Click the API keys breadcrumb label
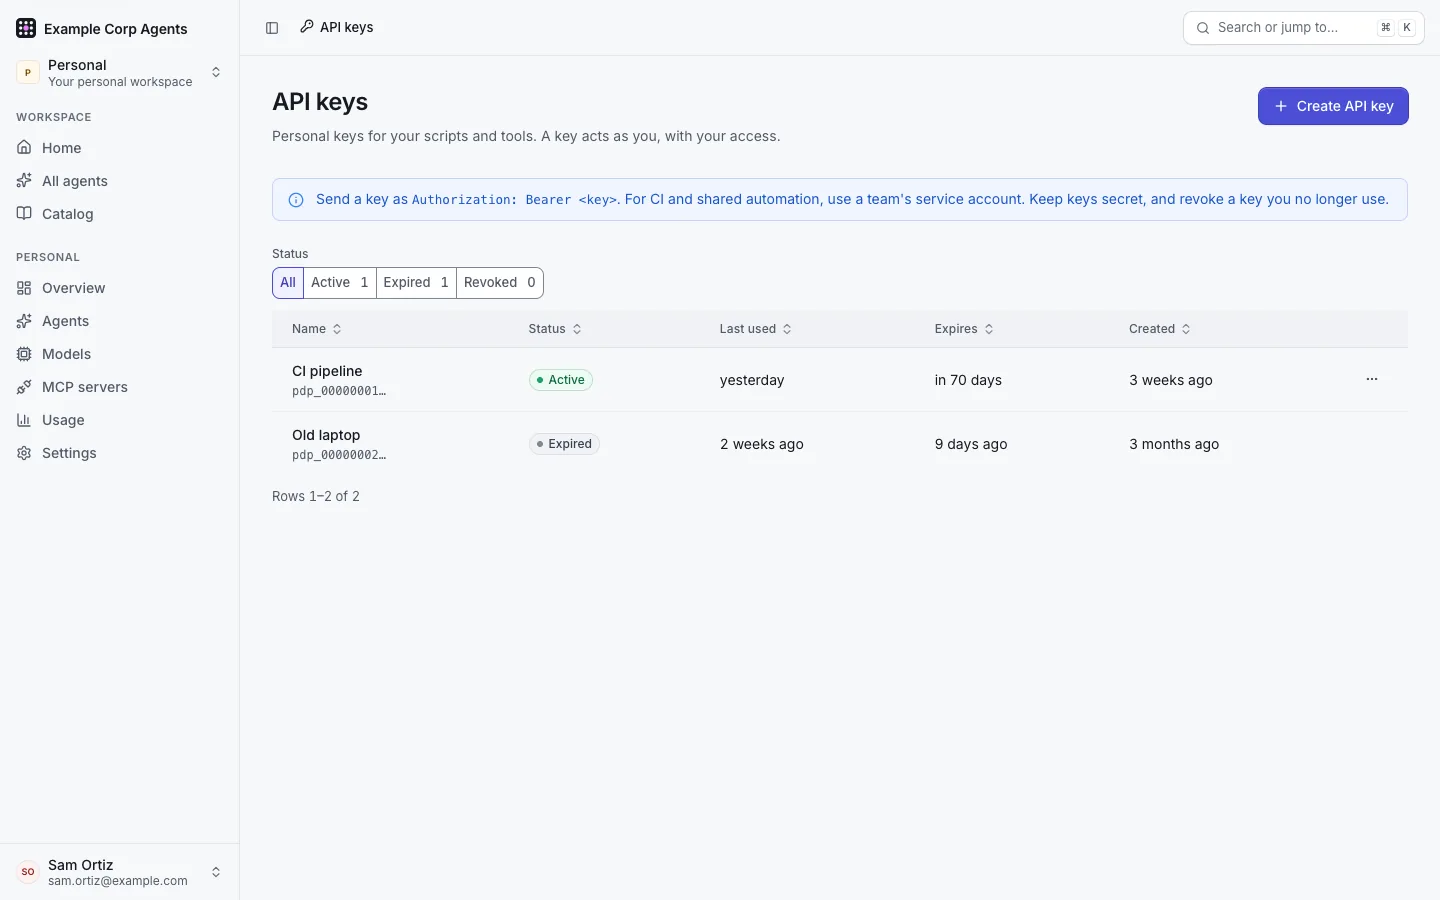This screenshot has width=1440, height=900. click(346, 27)
